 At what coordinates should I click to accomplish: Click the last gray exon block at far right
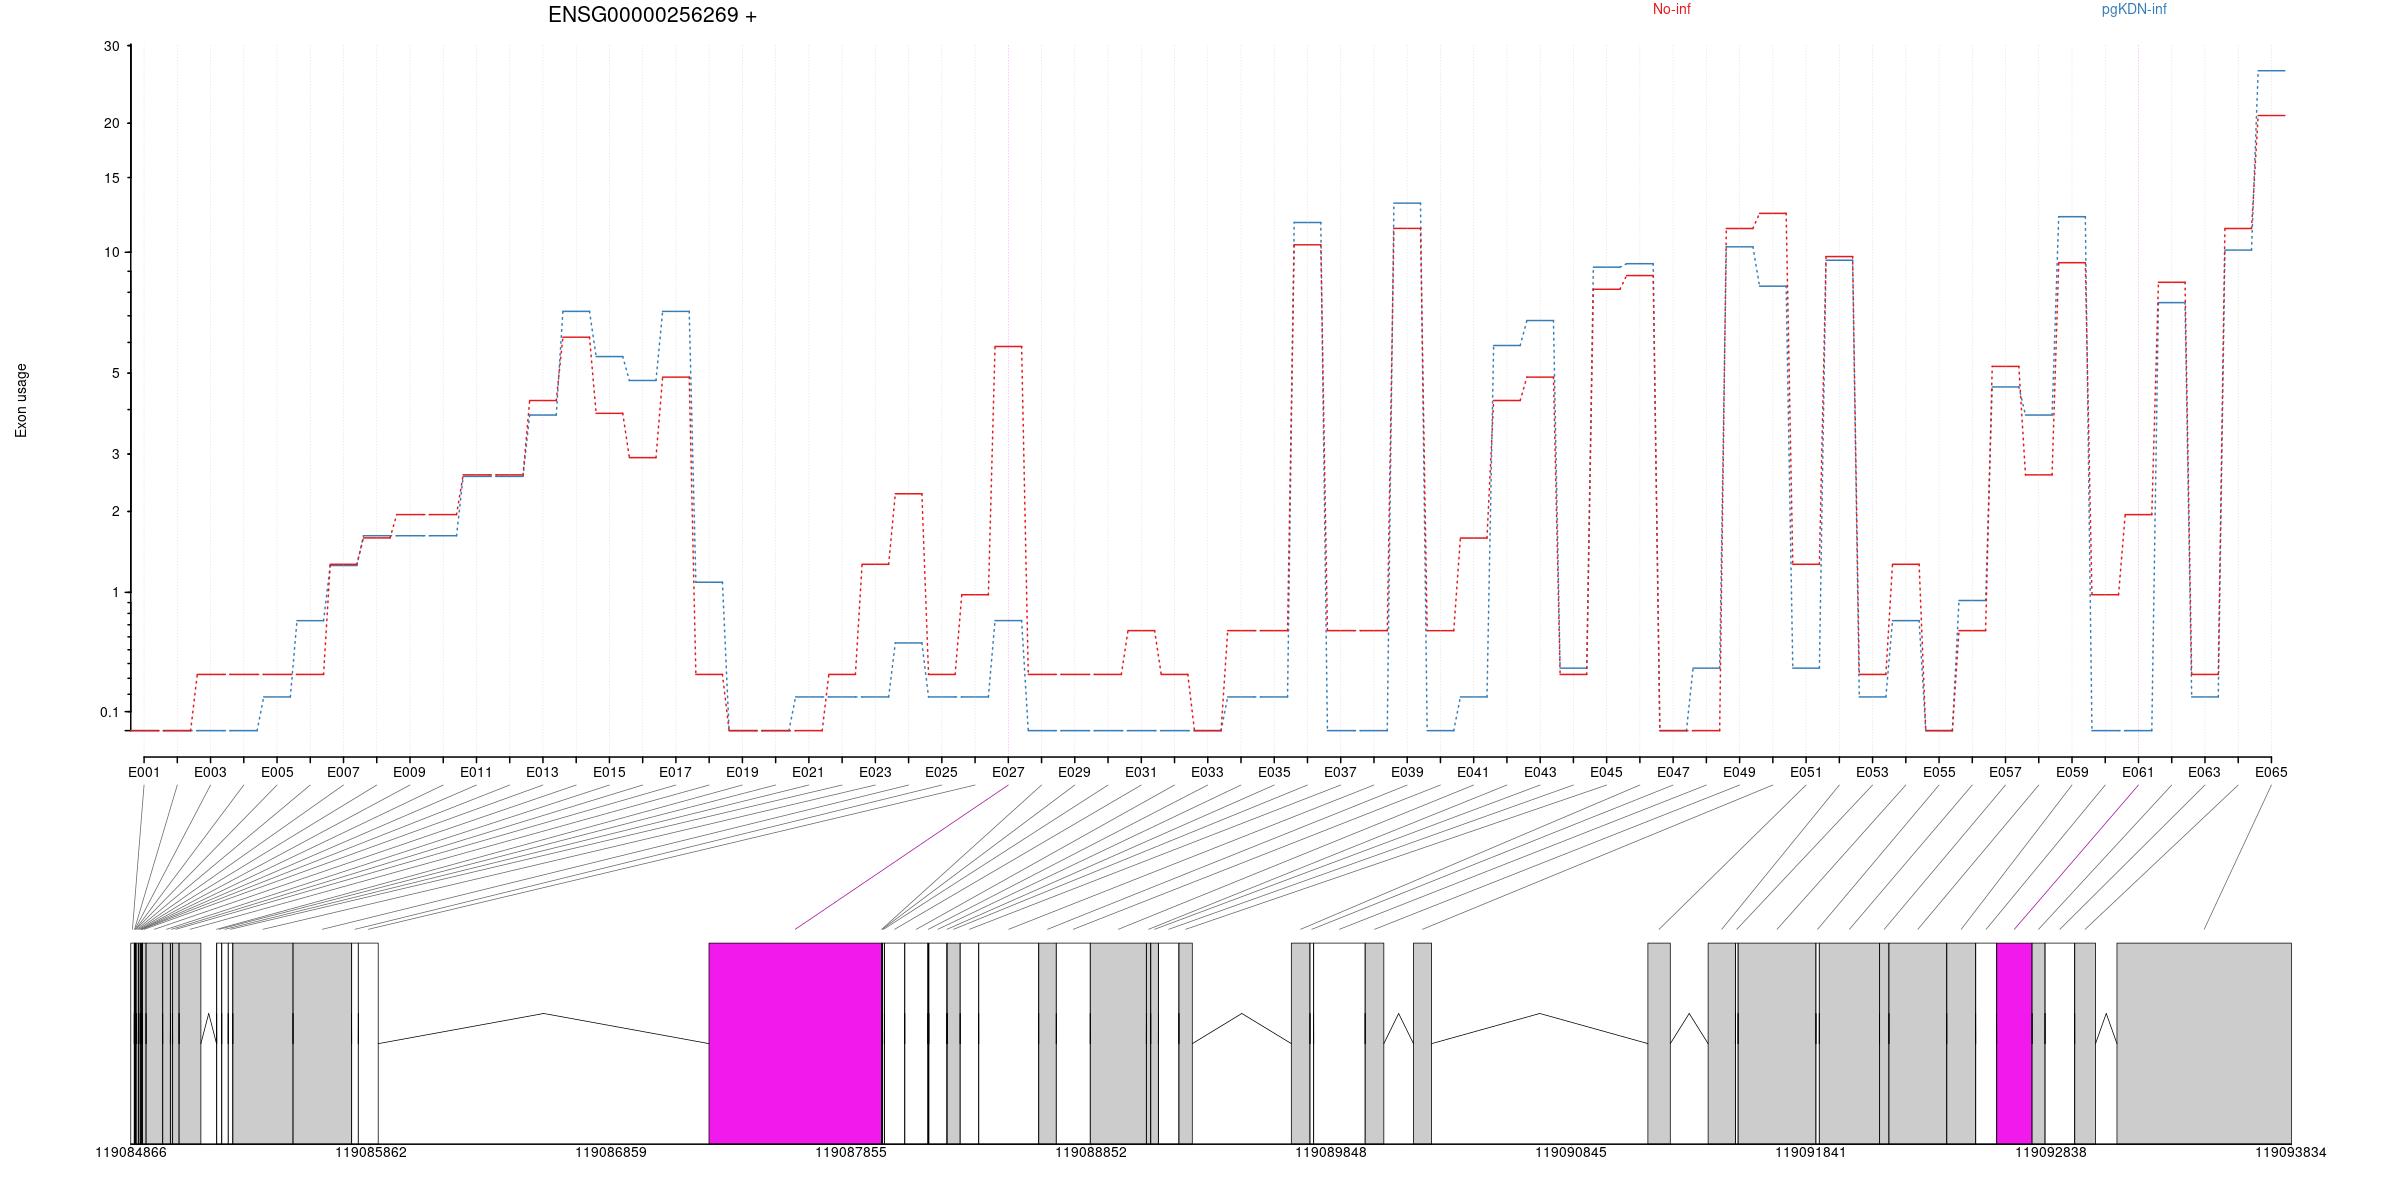pos(2203,1042)
